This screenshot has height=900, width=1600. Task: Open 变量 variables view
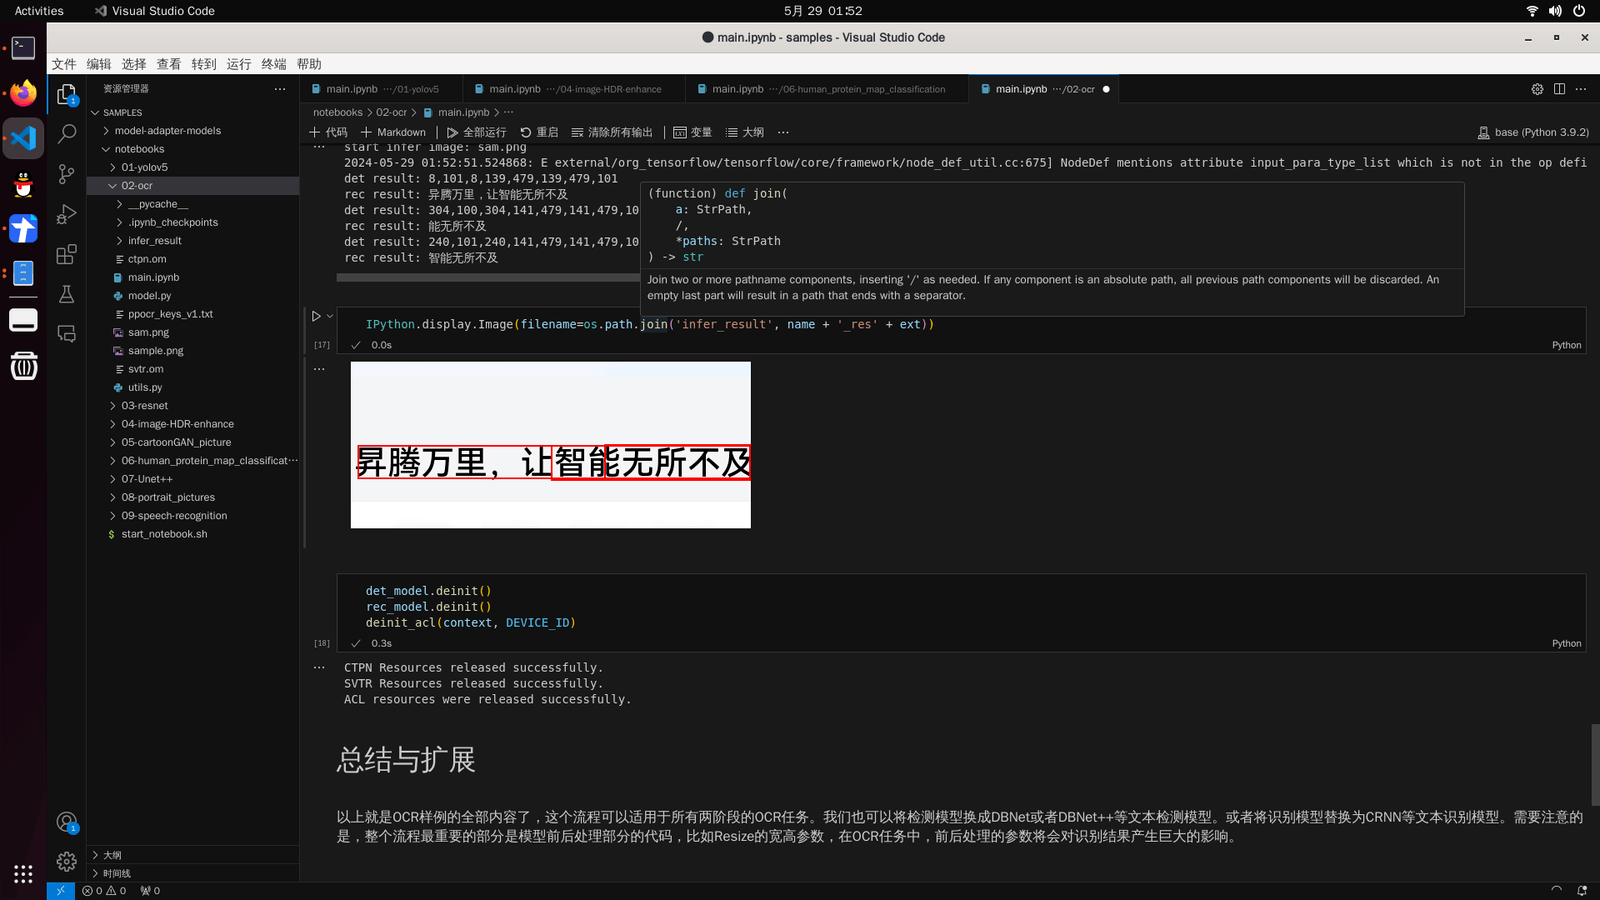[693, 132]
